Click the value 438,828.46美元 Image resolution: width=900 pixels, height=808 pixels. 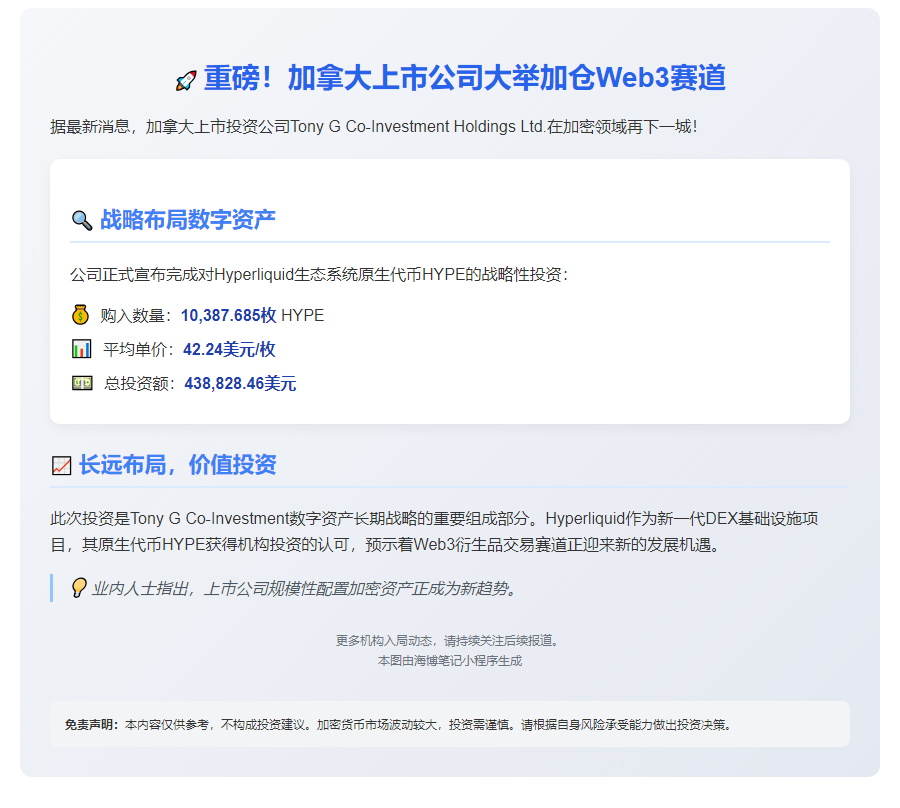[x=240, y=383]
